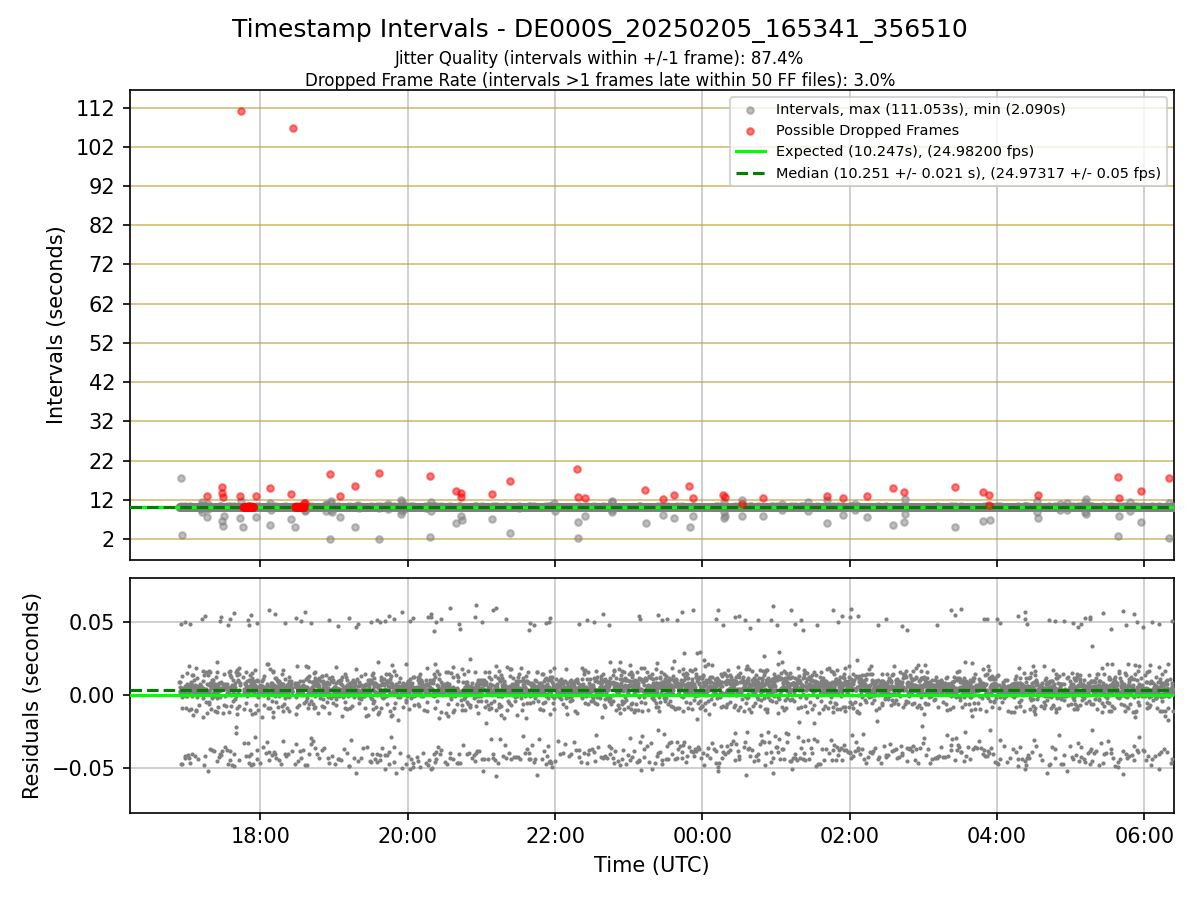
Task: Click the "Time (UTC)" x-axis label
Action: tap(651, 865)
